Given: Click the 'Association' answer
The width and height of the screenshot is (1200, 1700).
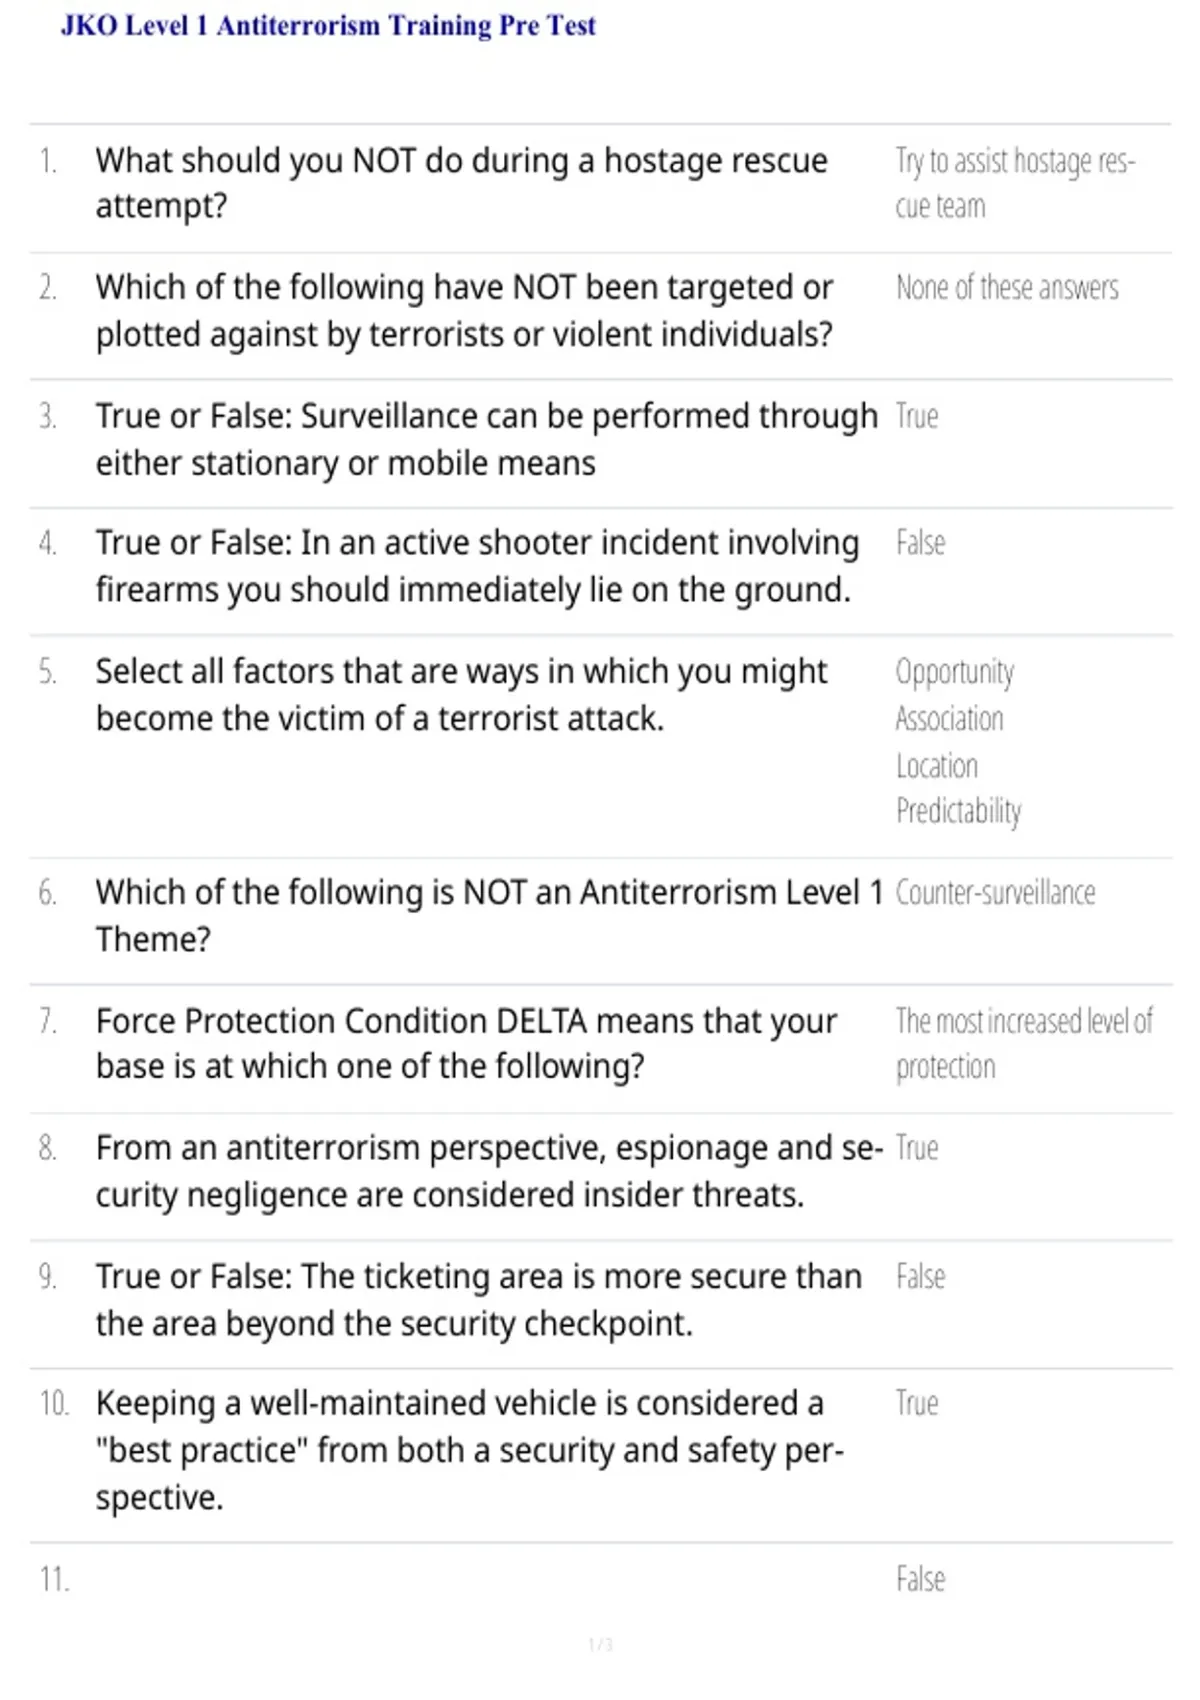Looking at the screenshot, I should [x=949, y=719].
